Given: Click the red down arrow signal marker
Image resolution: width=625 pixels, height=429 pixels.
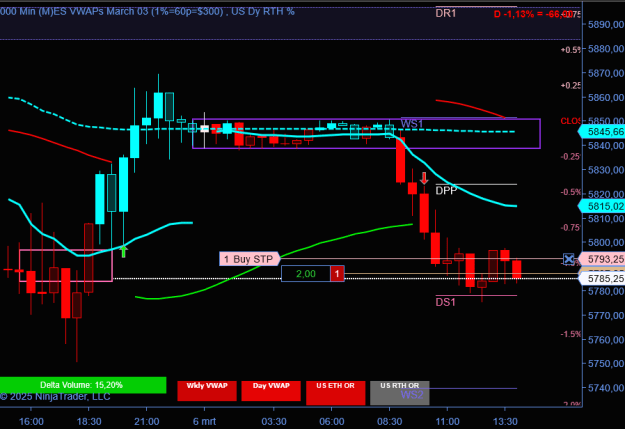Looking at the screenshot, I should (x=424, y=178).
